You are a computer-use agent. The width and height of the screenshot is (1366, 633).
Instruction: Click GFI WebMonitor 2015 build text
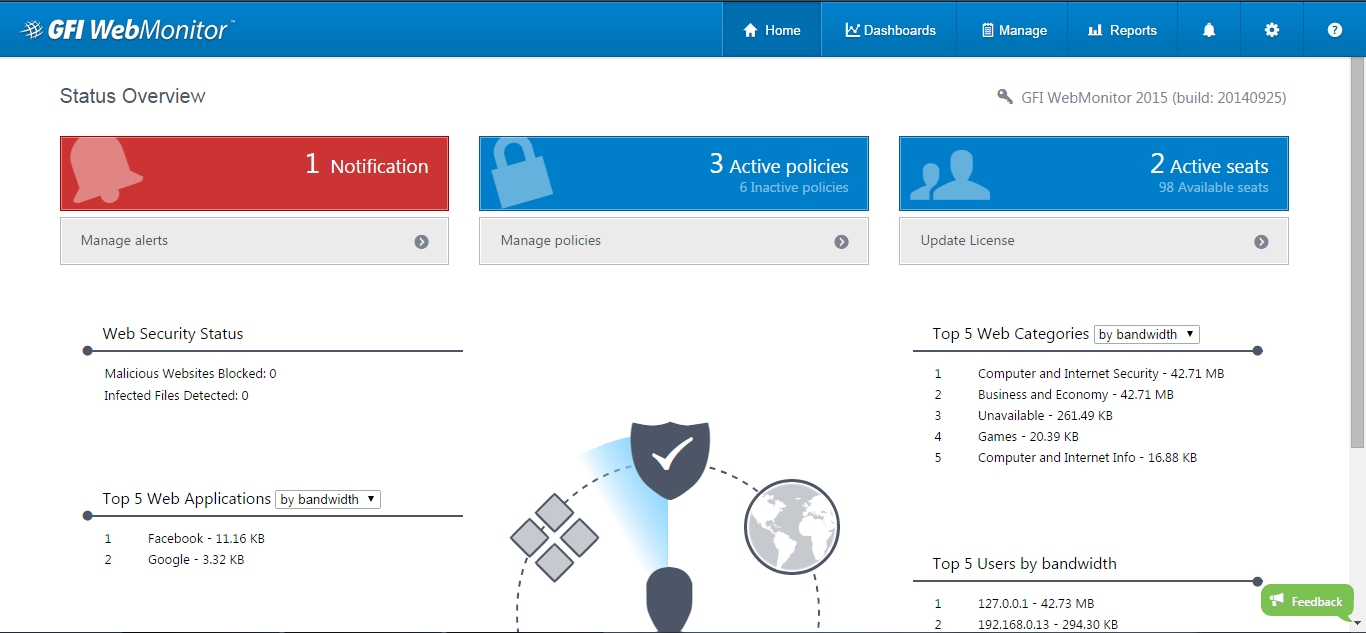(x=1154, y=97)
